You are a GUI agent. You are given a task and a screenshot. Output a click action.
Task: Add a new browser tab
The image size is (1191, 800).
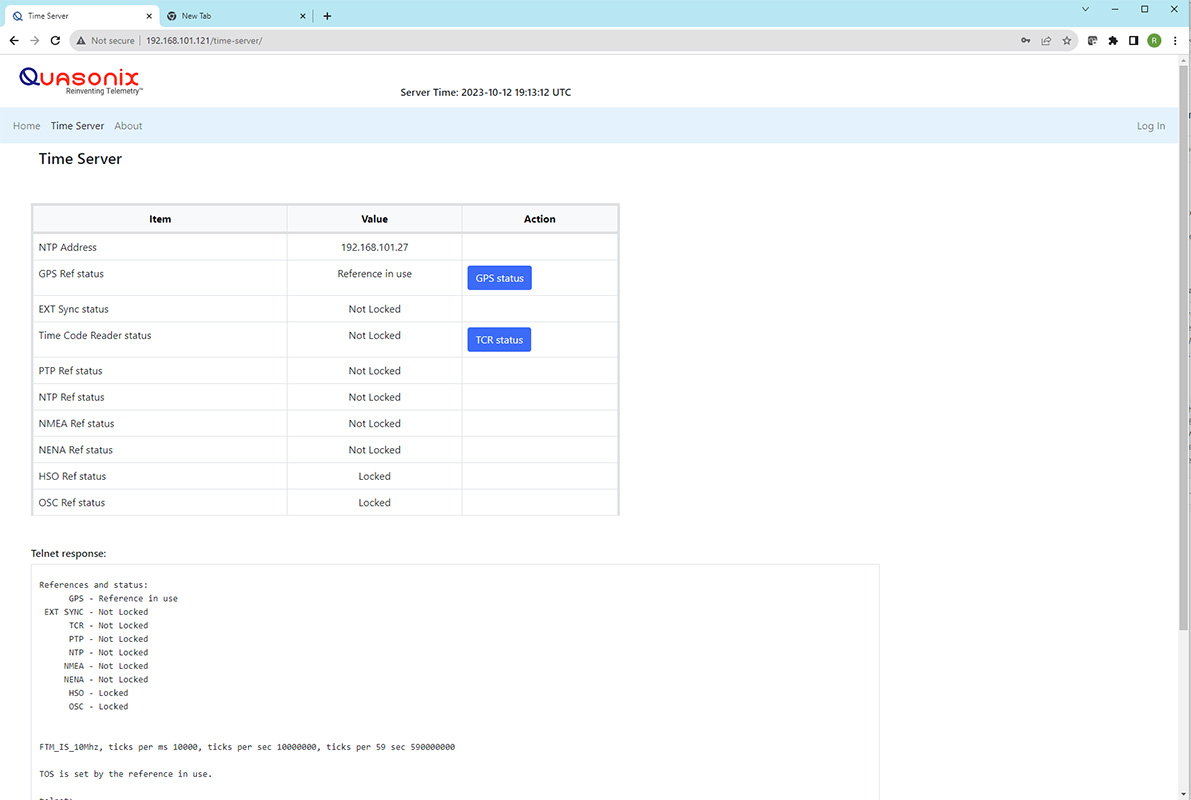[x=327, y=16]
